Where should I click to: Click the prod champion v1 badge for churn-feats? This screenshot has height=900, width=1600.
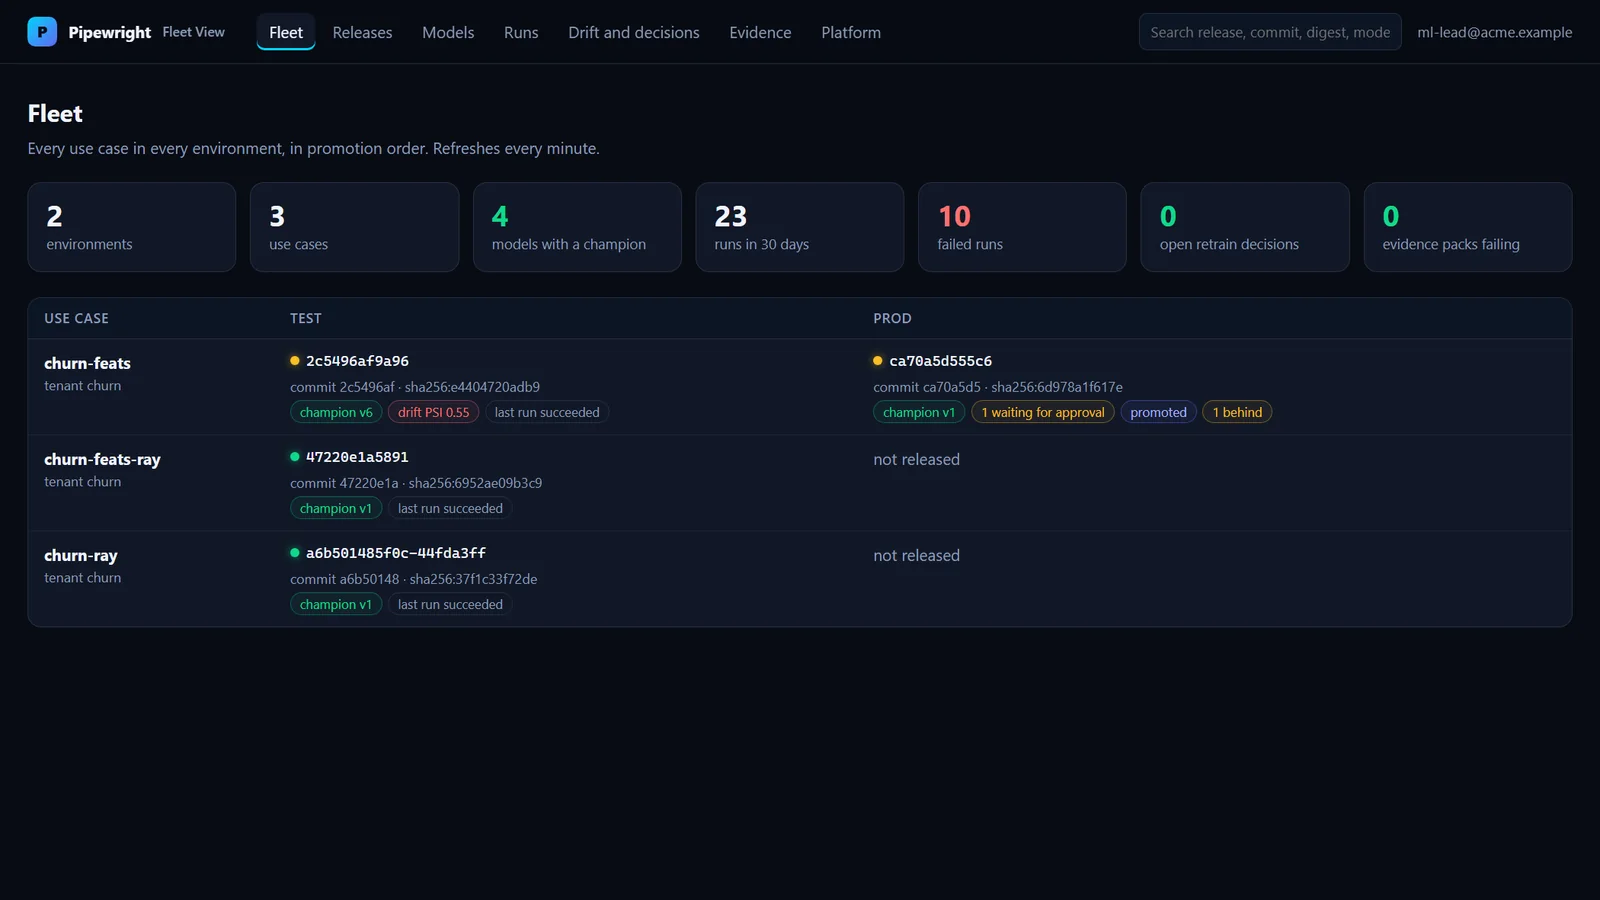(919, 412)
